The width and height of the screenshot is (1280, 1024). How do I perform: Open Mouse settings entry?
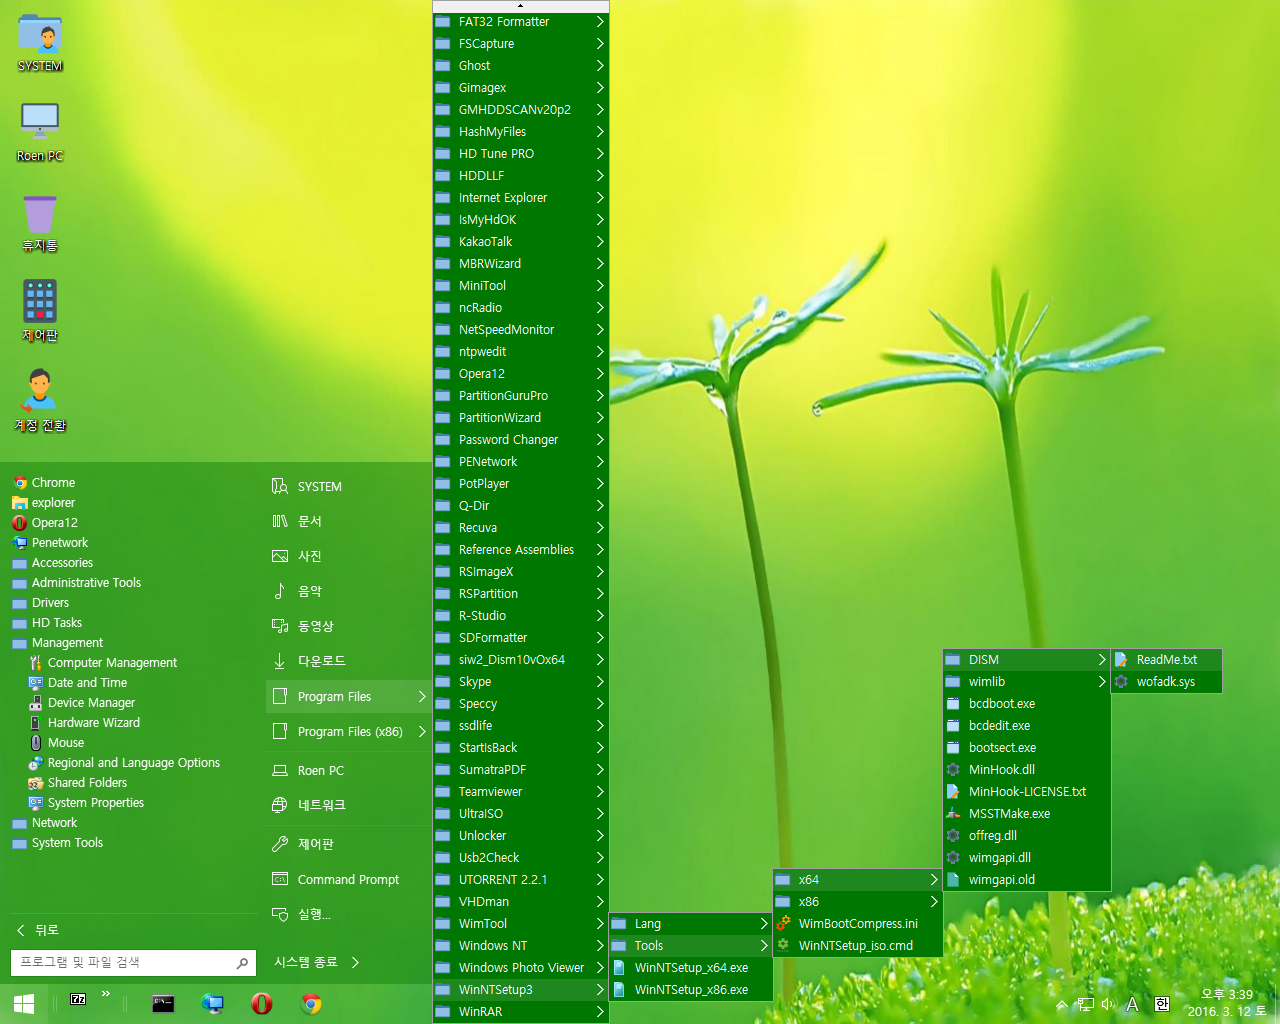tap(65, 743)
